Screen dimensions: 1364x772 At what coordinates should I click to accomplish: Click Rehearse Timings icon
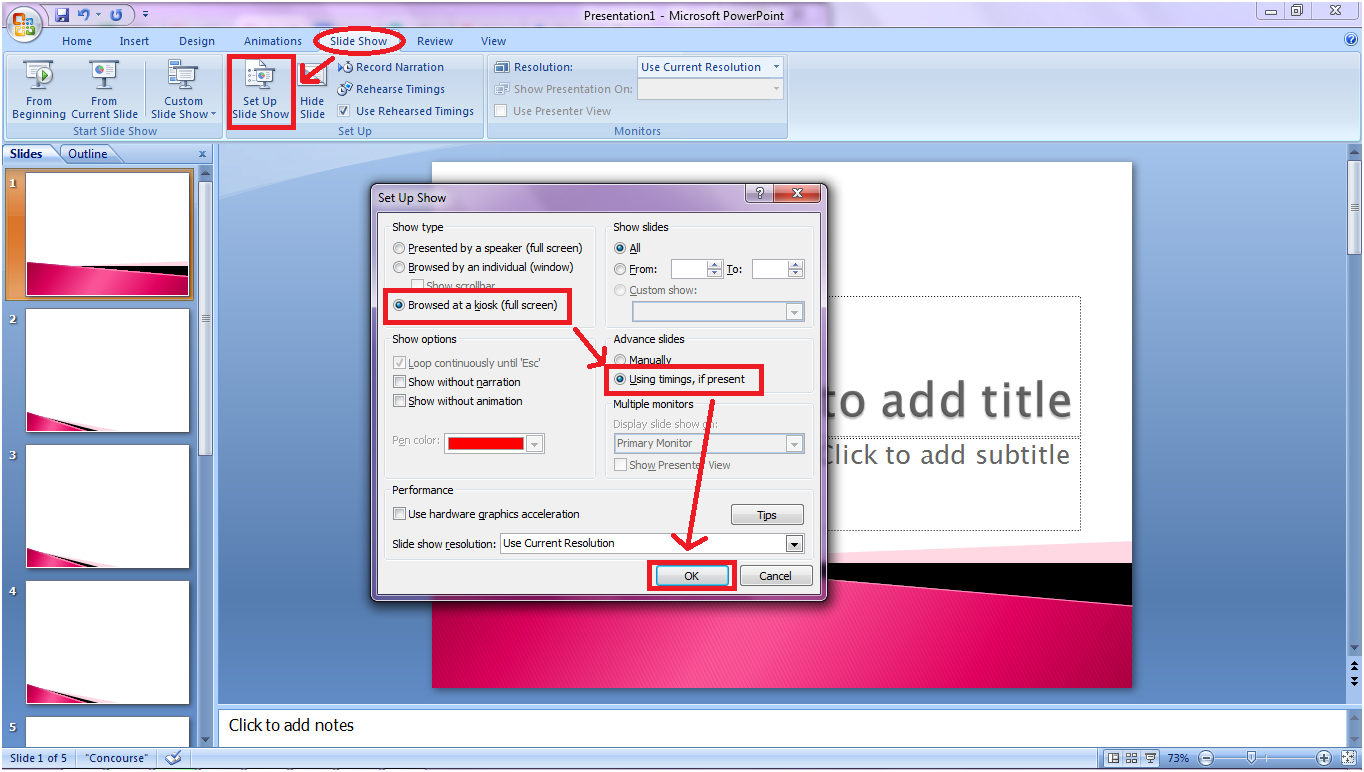click(x=345, y=89)
